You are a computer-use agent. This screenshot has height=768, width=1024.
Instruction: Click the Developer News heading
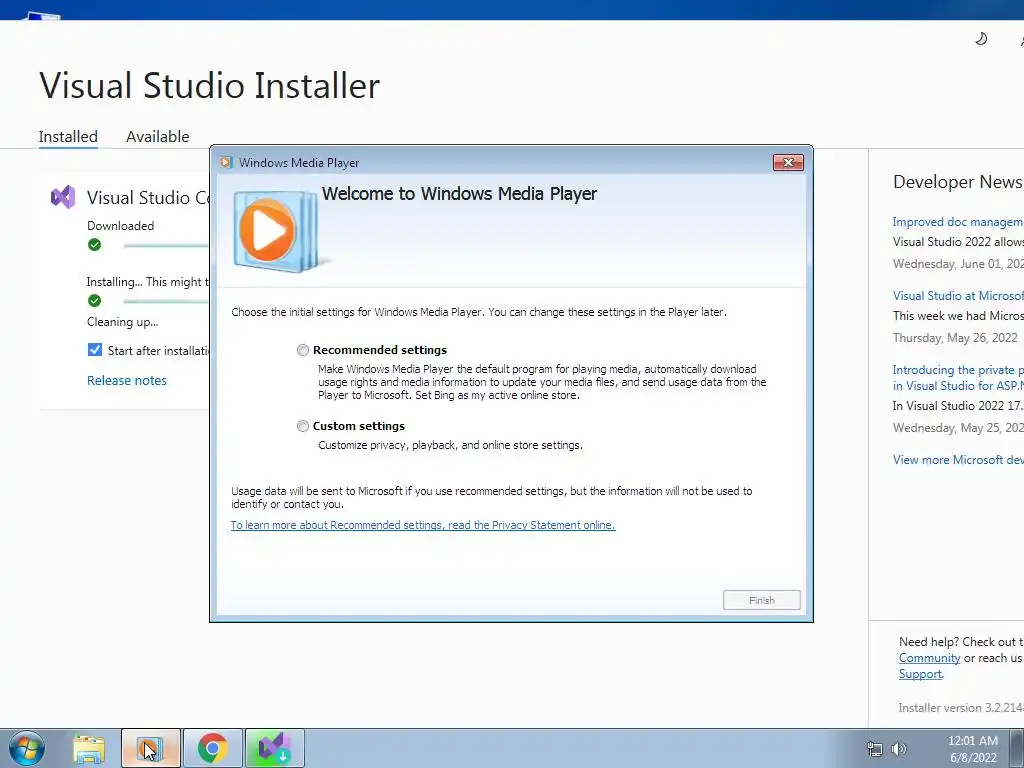coord(958,182)
